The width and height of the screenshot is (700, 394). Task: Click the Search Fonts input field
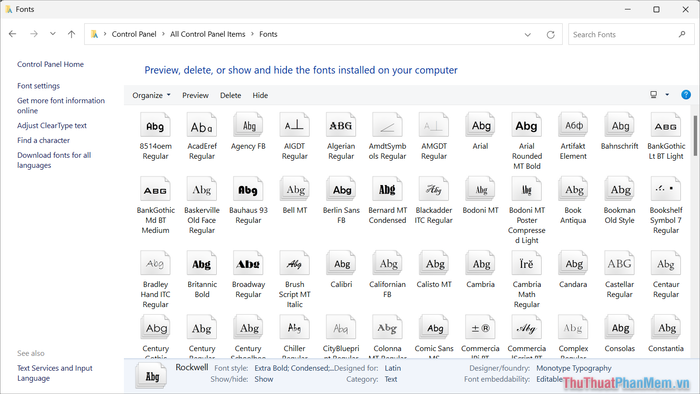click(x=625, y=34)
